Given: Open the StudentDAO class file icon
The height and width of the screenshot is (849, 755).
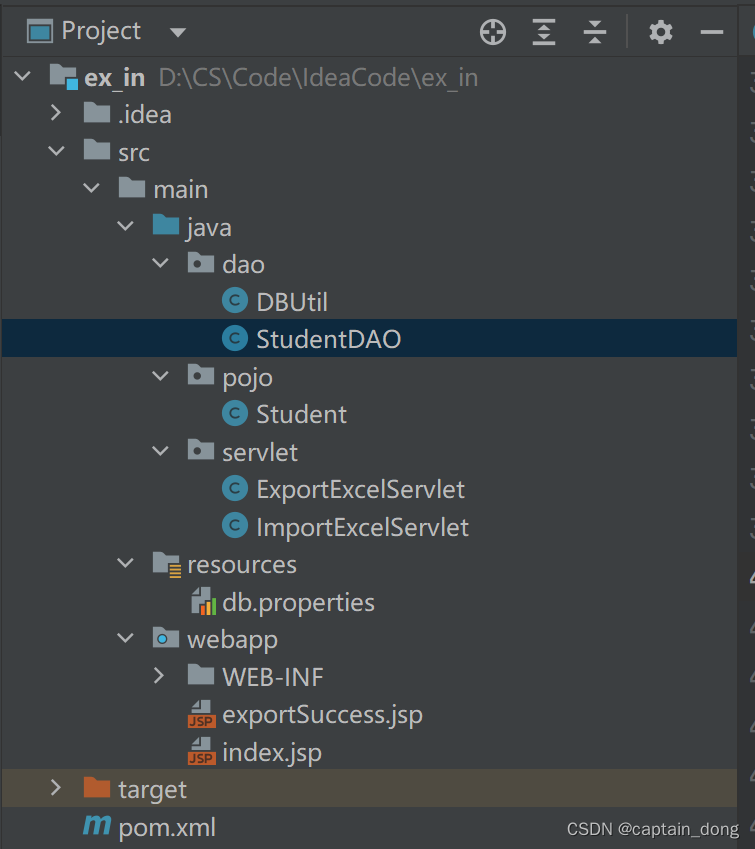Looking at the screenshot, I should (234, 338).
